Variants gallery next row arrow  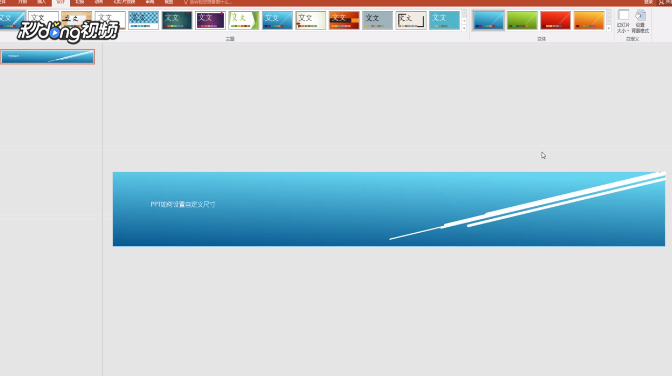click(609, 21)
